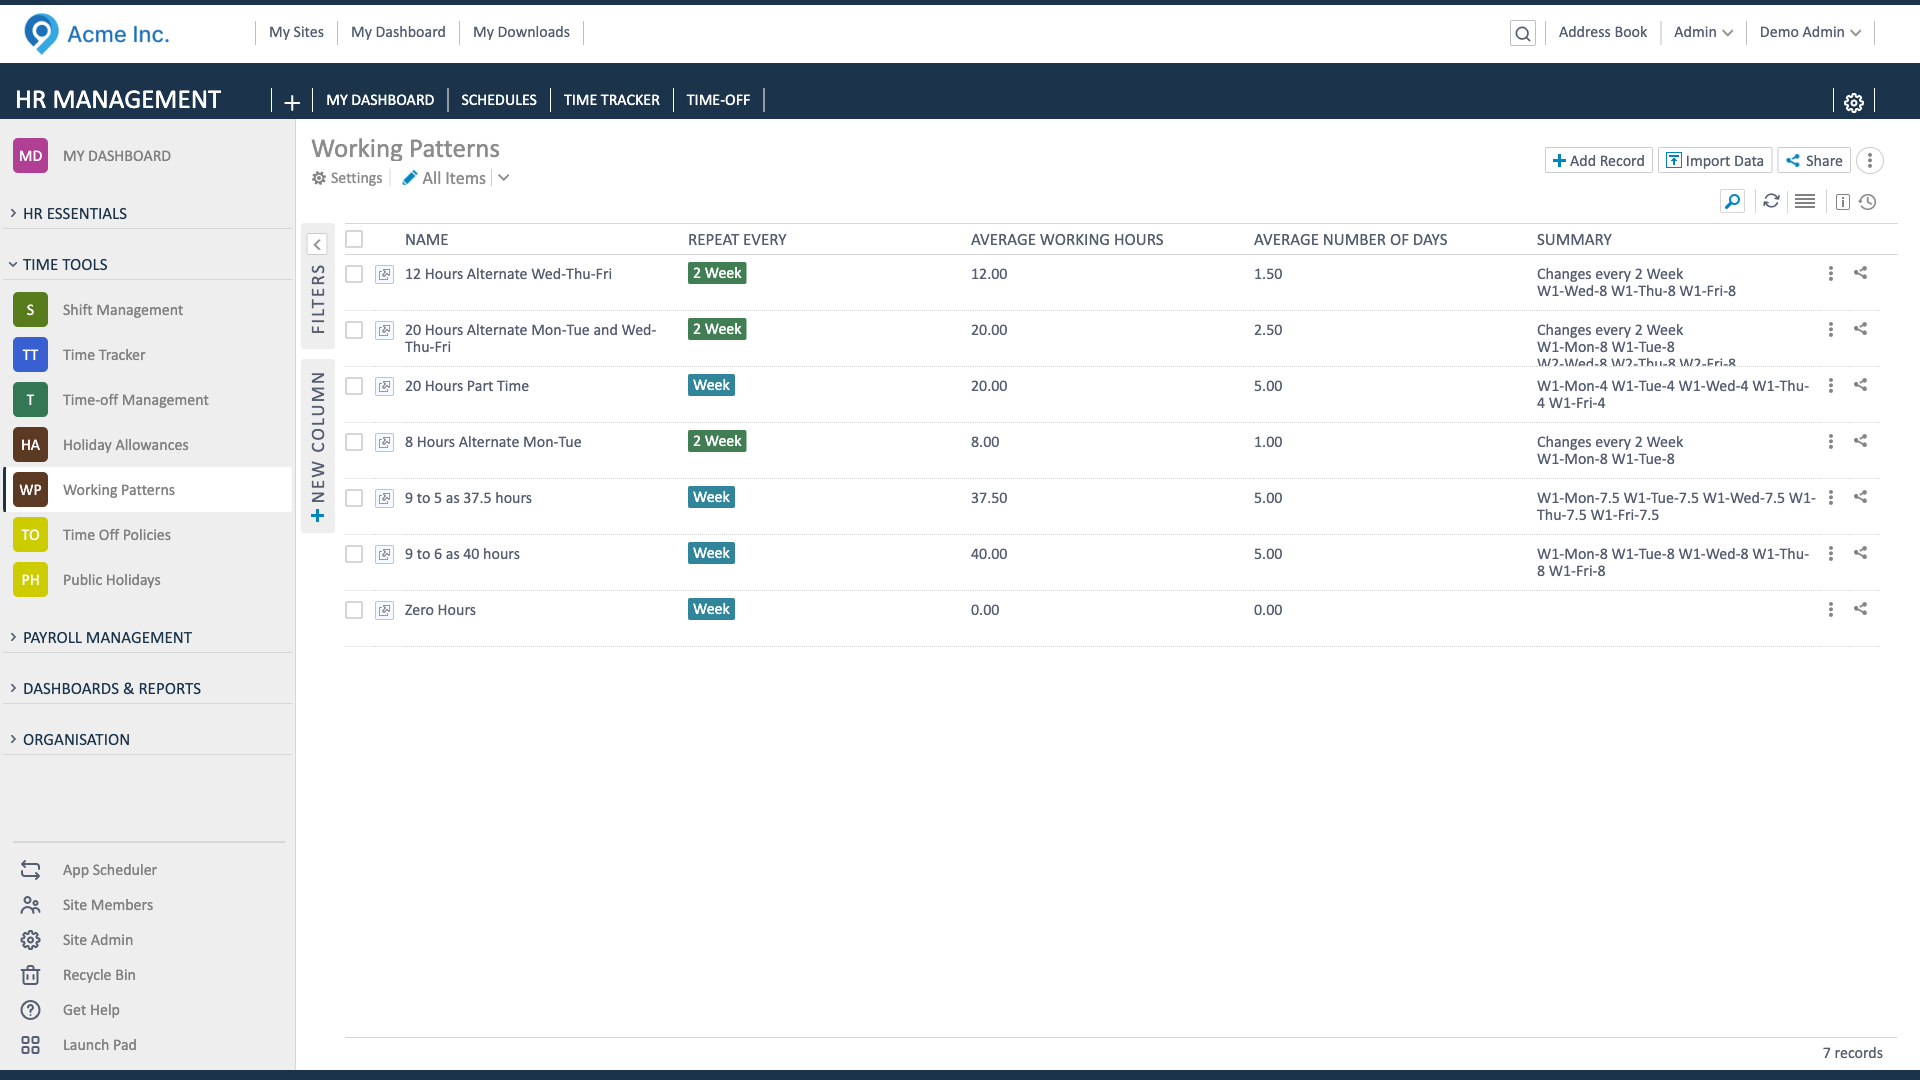The height and width of the screenshot is (1080, 1920).
Task: Click the search magnifier icon above table
Action: (x=1732, y=201)
